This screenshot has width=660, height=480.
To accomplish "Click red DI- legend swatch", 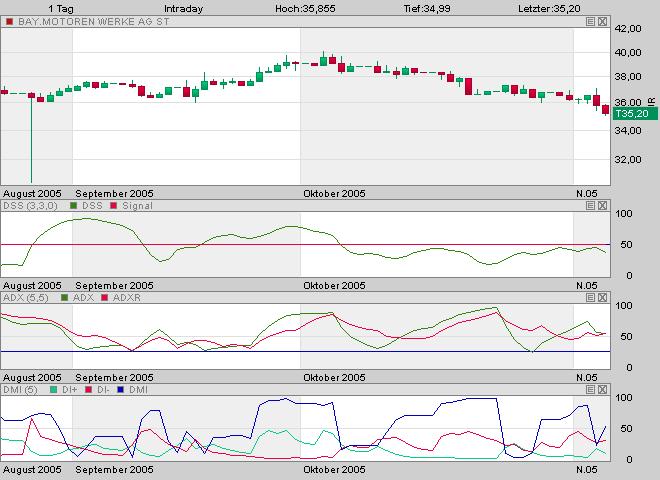I will (88, 389).
